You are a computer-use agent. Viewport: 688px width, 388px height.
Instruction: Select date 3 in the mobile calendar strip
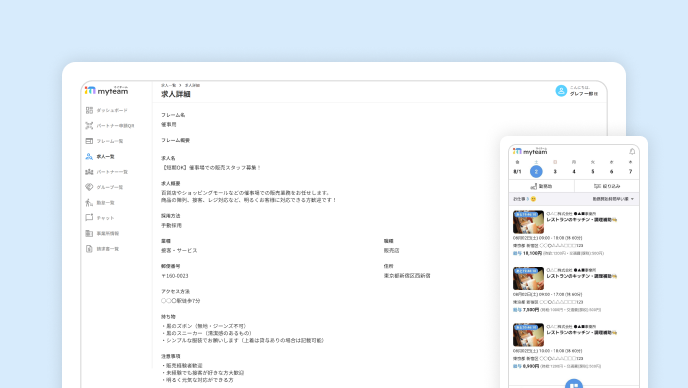(555, 172)
